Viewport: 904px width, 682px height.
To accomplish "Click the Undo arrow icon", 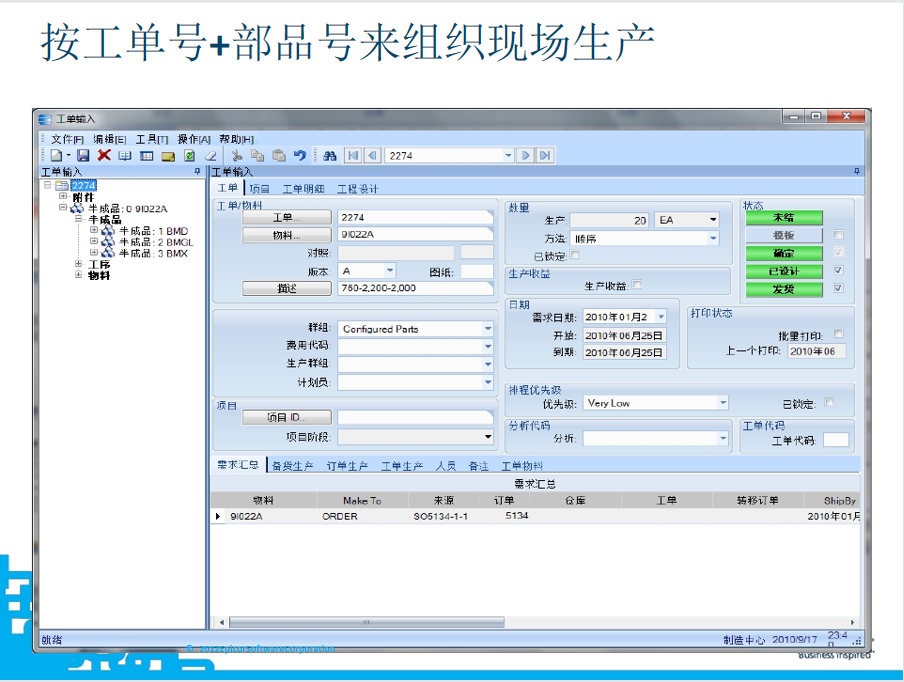I will click(299, 155).
